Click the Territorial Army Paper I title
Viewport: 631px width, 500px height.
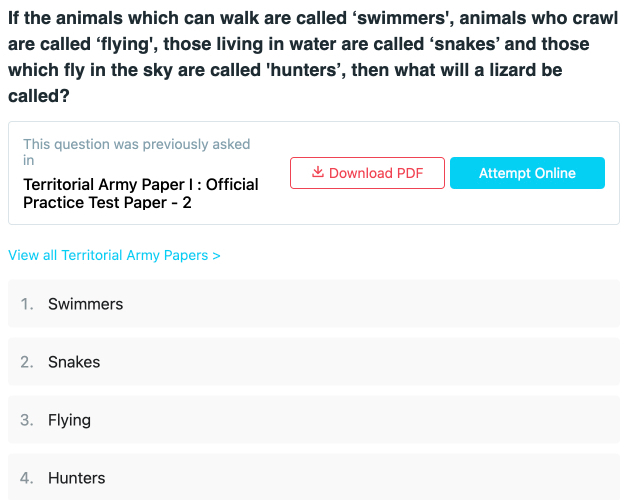pos(141,194)
